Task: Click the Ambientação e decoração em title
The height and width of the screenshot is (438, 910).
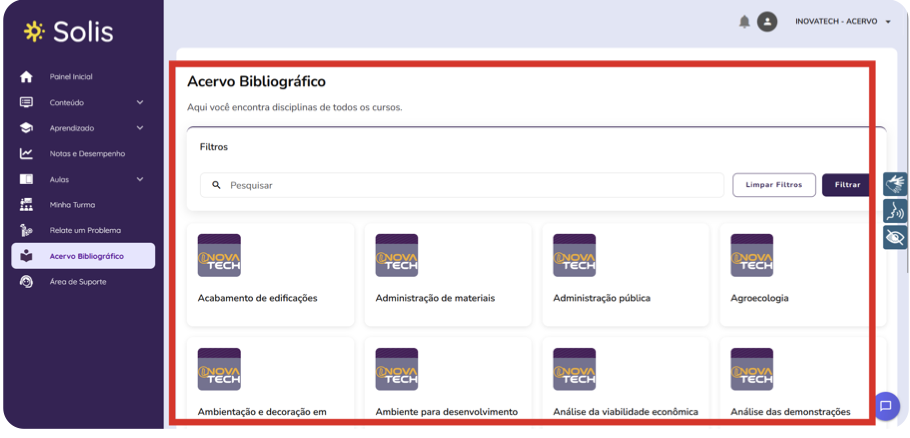Action: coord(262,412)
